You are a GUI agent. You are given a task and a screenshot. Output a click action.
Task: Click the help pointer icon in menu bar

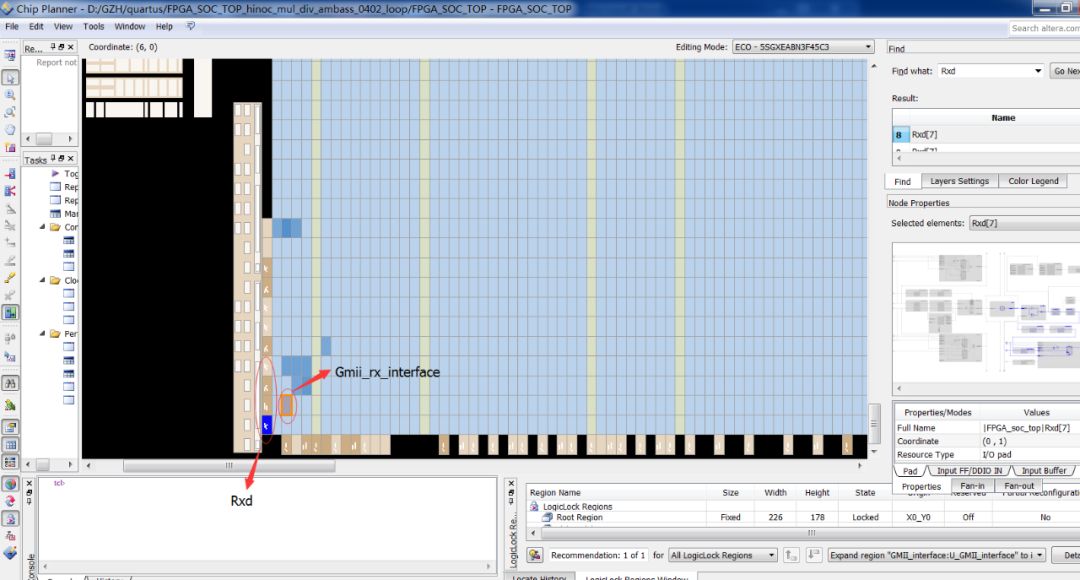click(x=191, y=26)
